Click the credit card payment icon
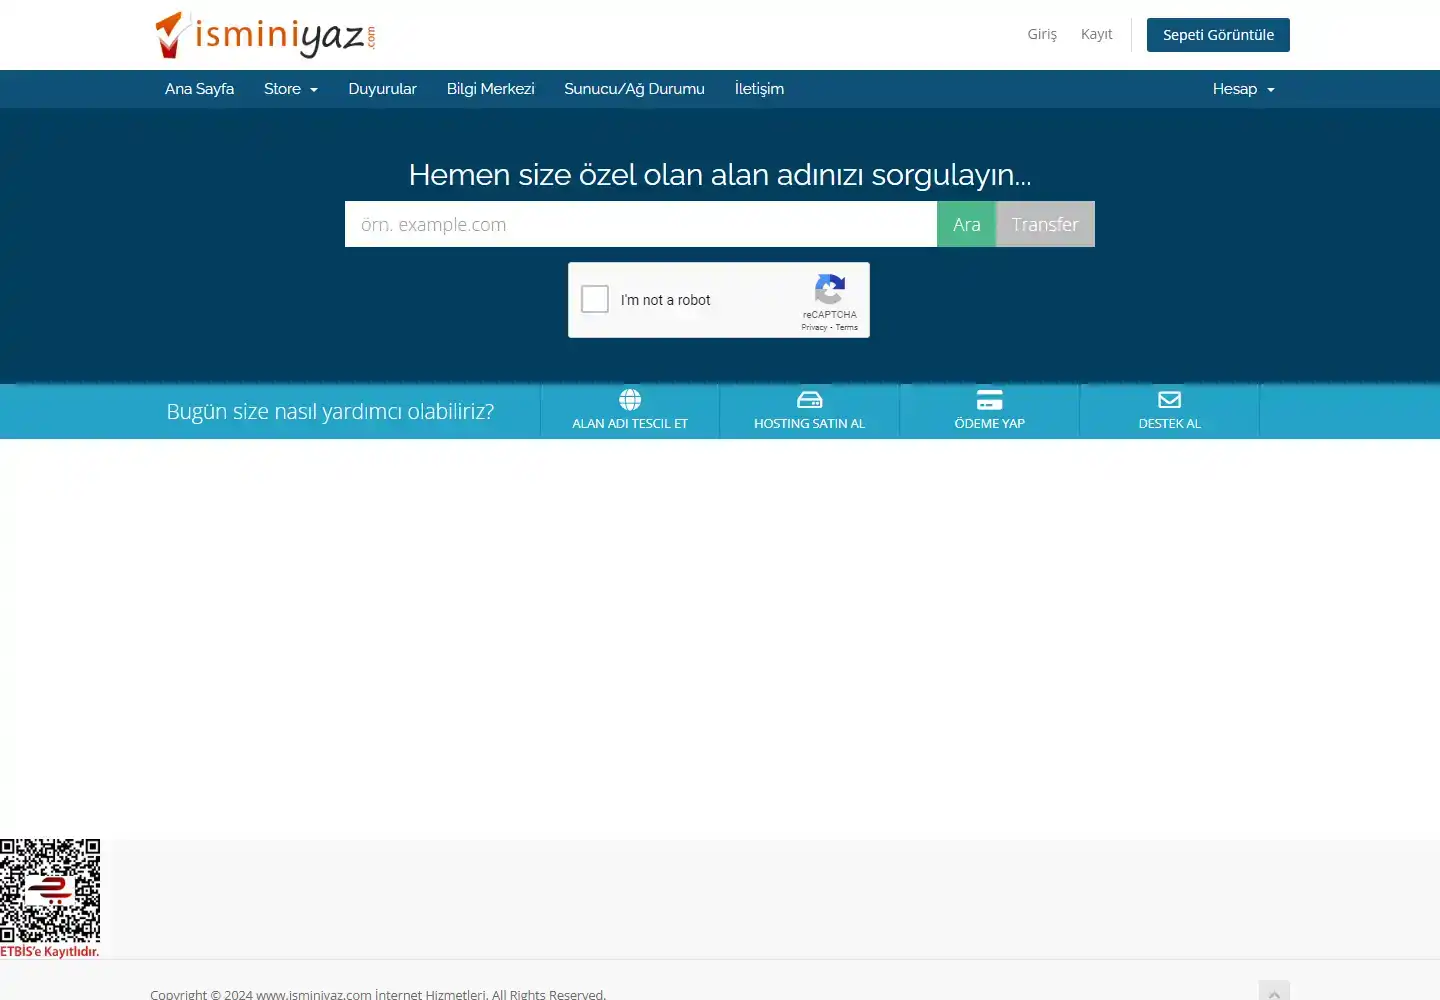Image resolution: width=1440 pixels, height=1000 pixels. tap(990, 400)
